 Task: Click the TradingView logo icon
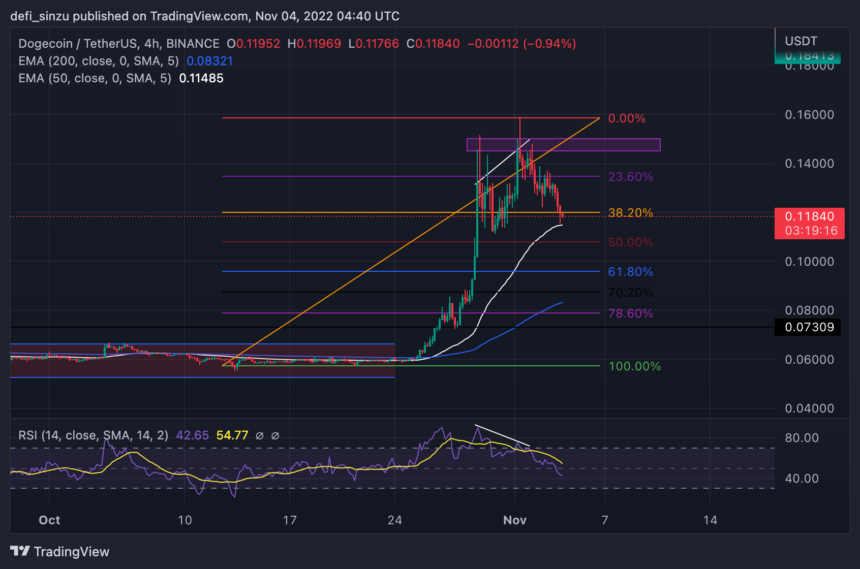coord(20,551)
